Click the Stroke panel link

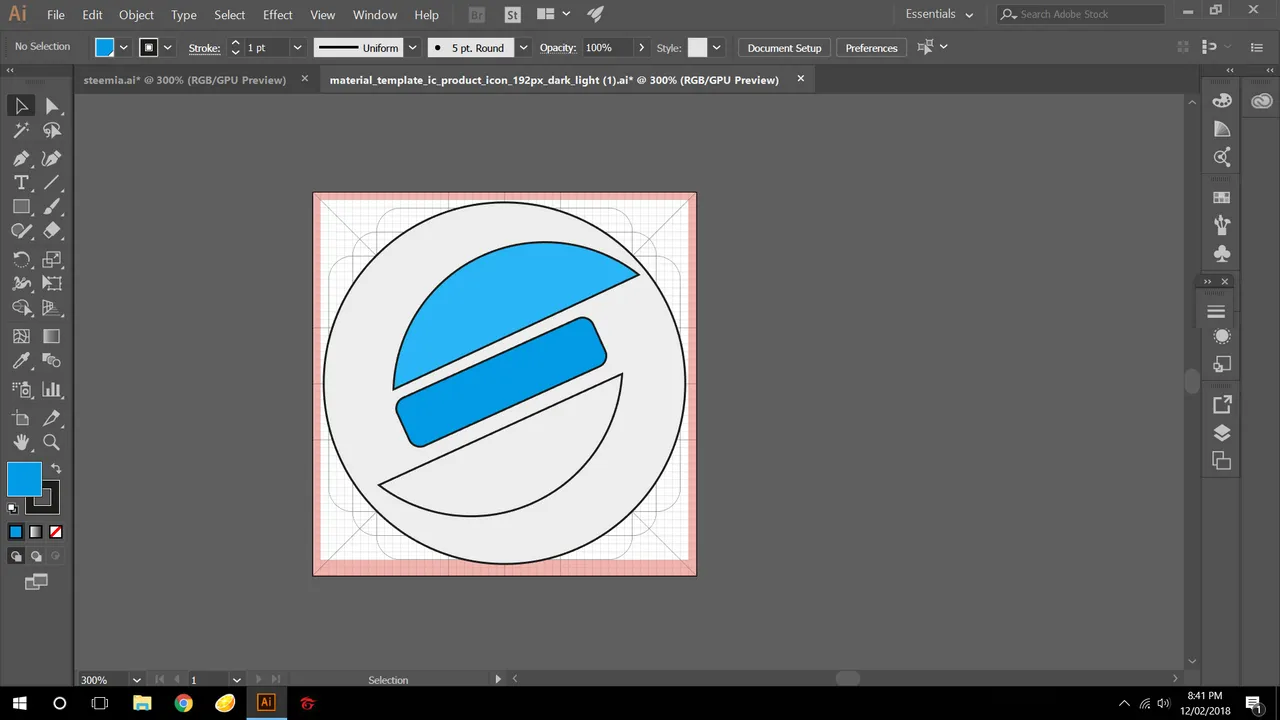(x=204, y=48)
